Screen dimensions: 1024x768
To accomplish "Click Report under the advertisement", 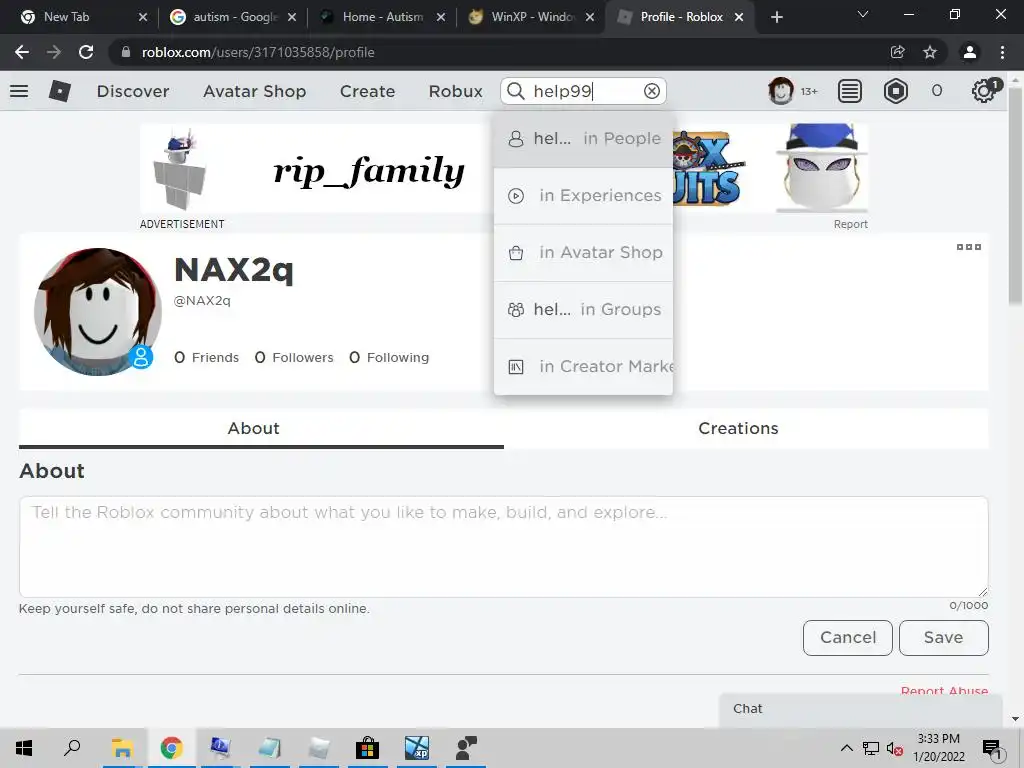I will pos(850,224).
